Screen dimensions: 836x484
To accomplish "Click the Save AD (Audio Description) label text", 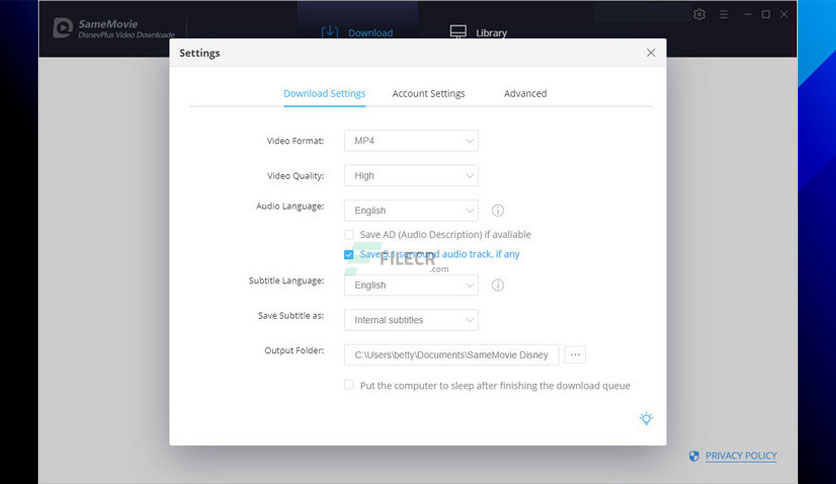I will (445, 235).
